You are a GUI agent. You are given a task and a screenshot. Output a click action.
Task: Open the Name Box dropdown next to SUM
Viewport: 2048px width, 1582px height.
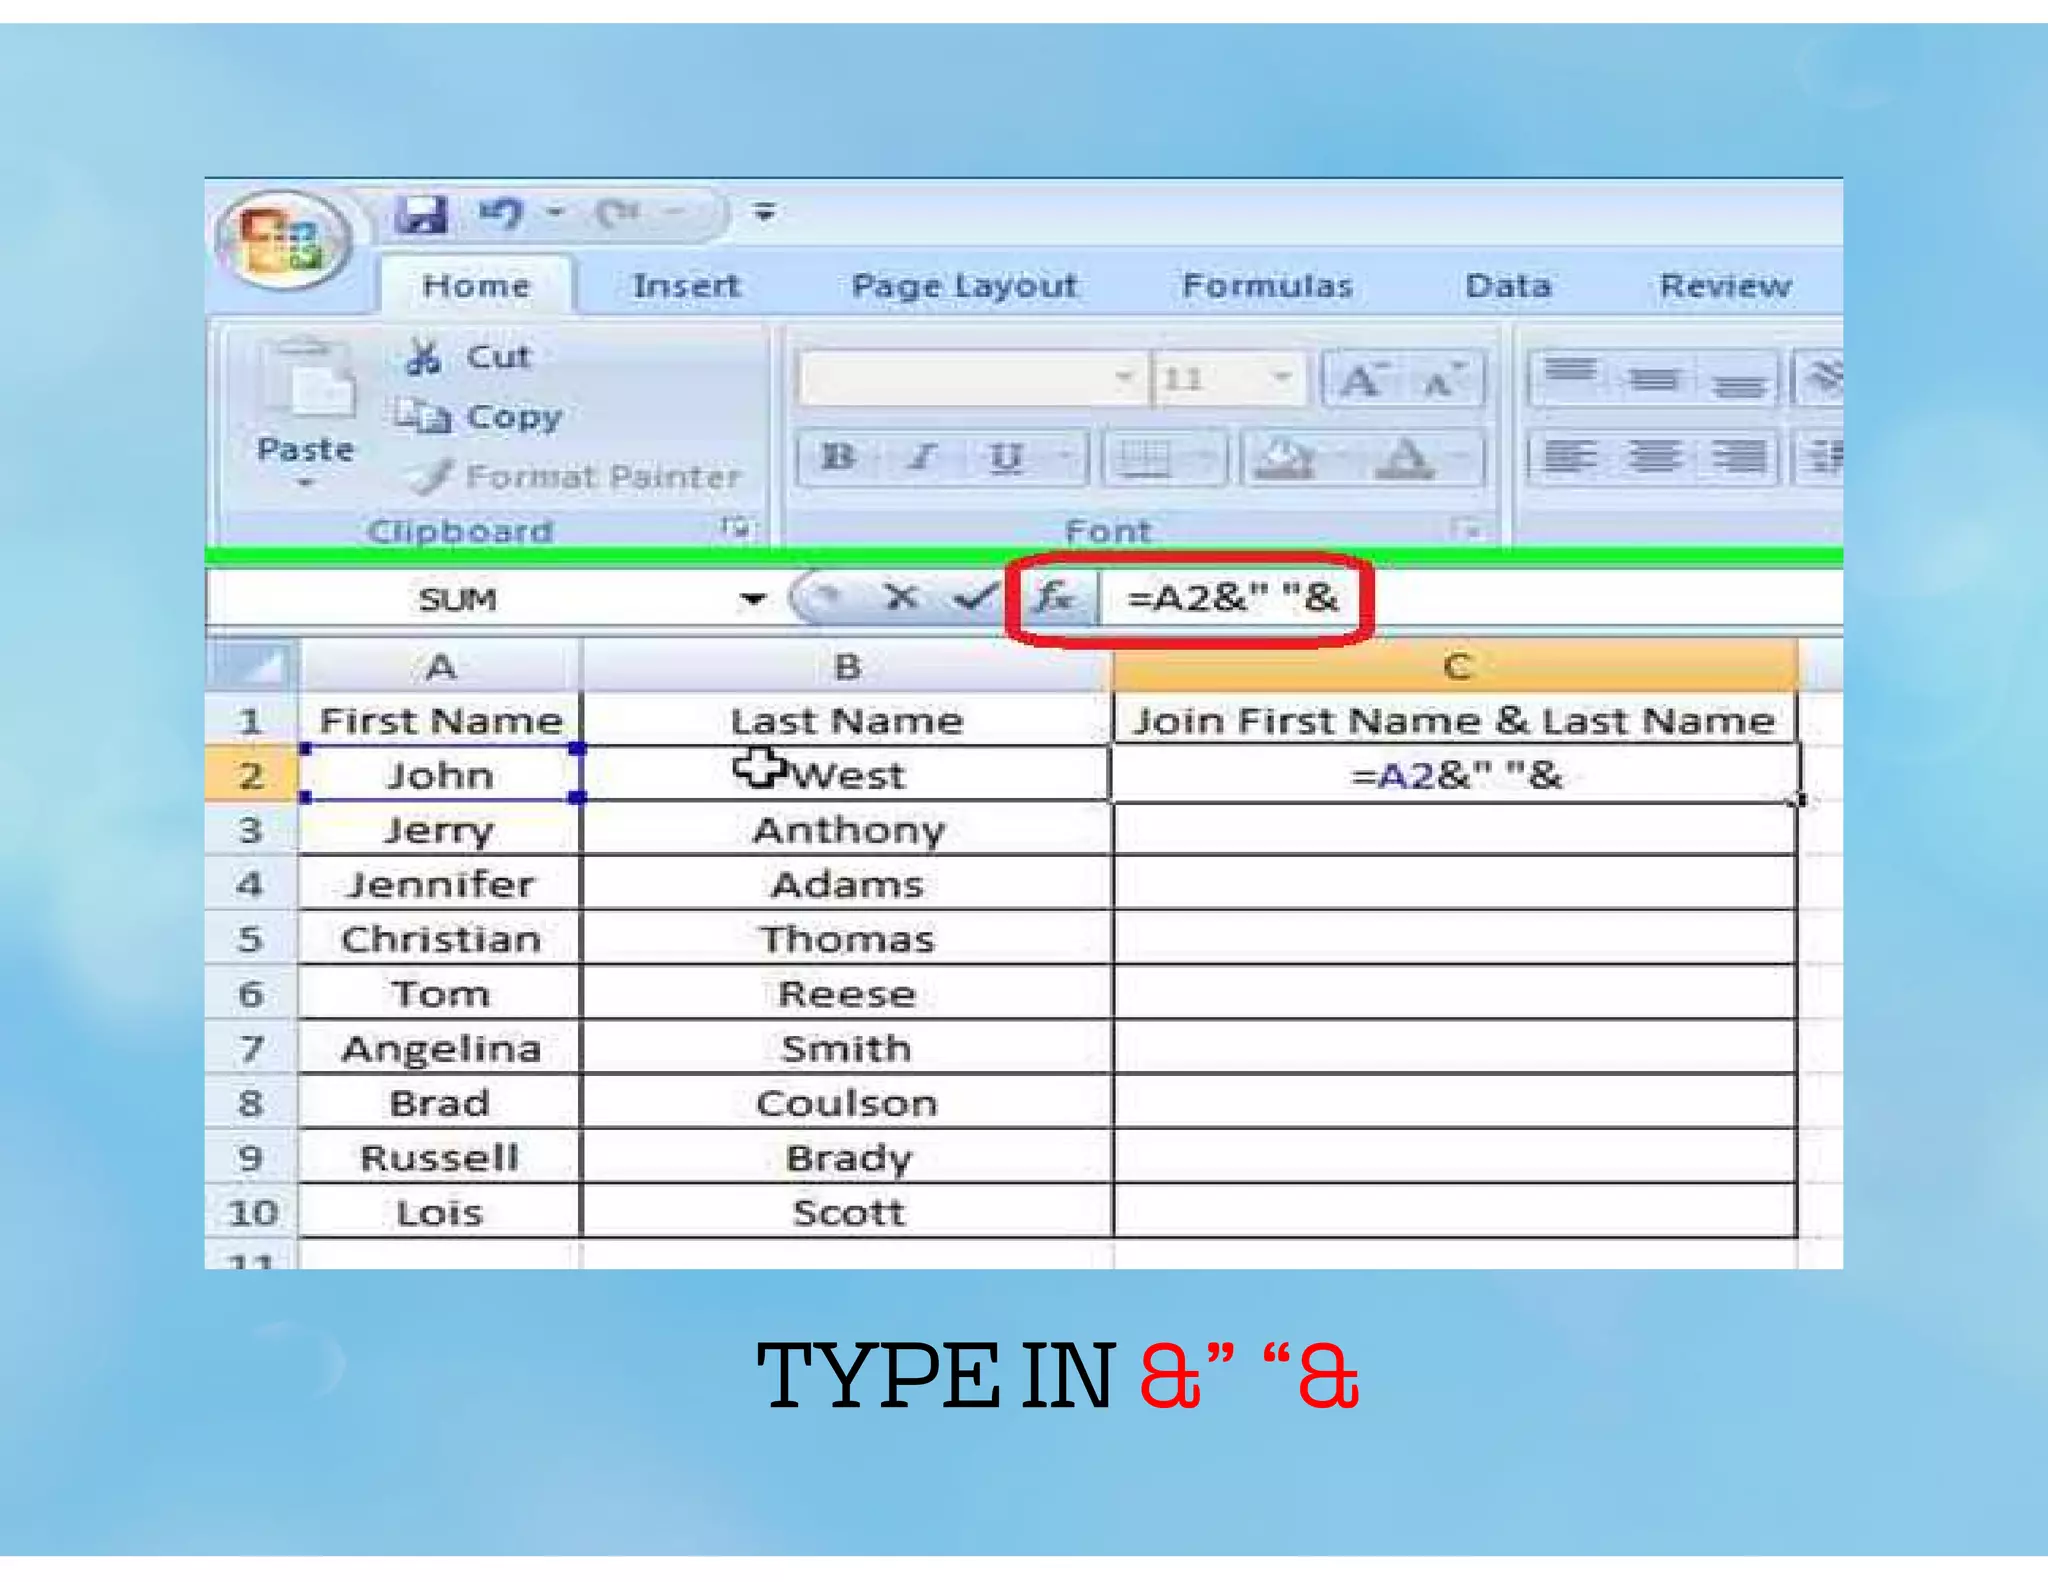(752, 599)
